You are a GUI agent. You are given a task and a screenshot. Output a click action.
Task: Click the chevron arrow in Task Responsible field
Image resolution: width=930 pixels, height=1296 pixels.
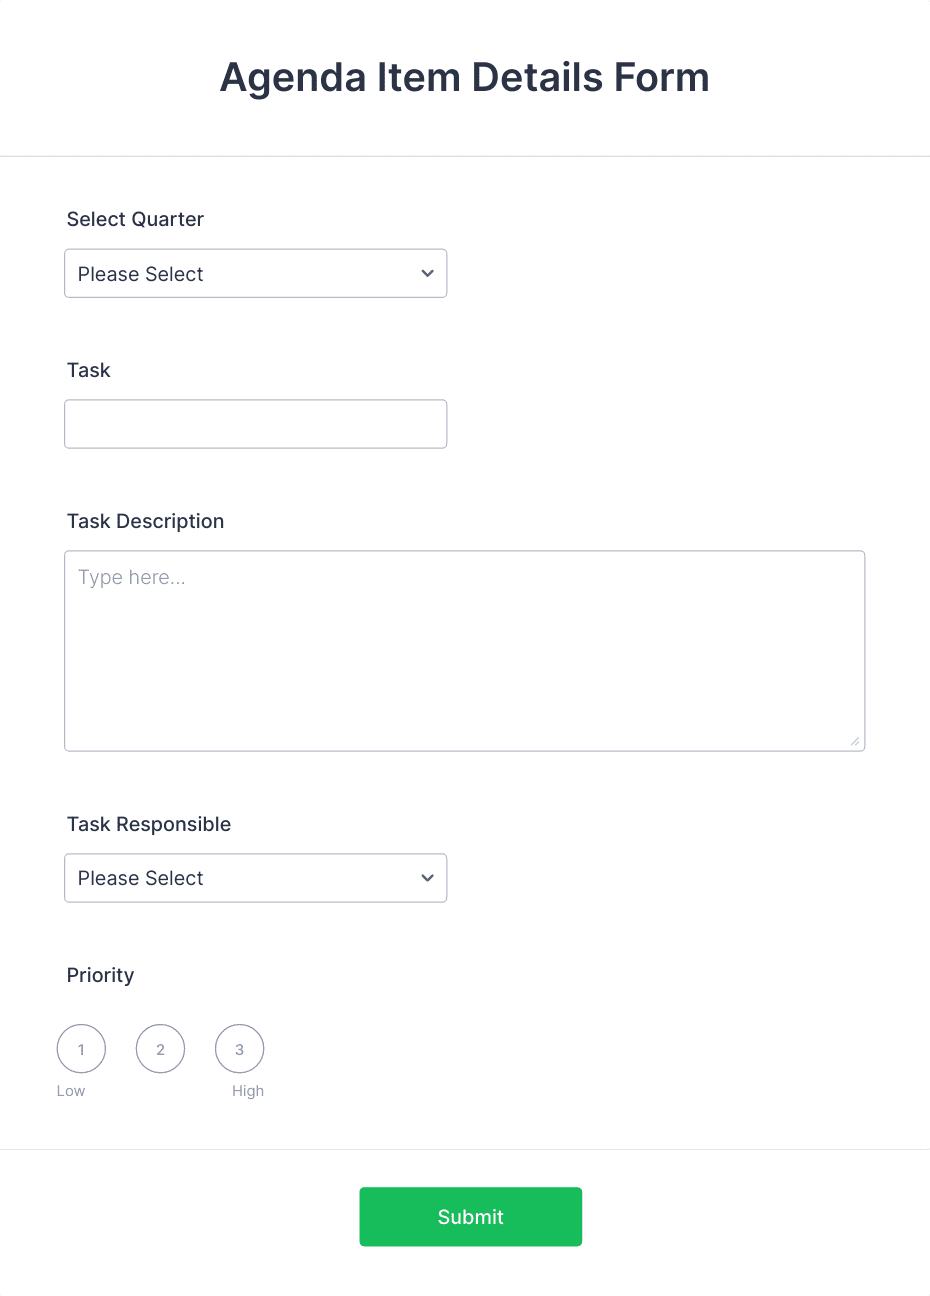427,878
